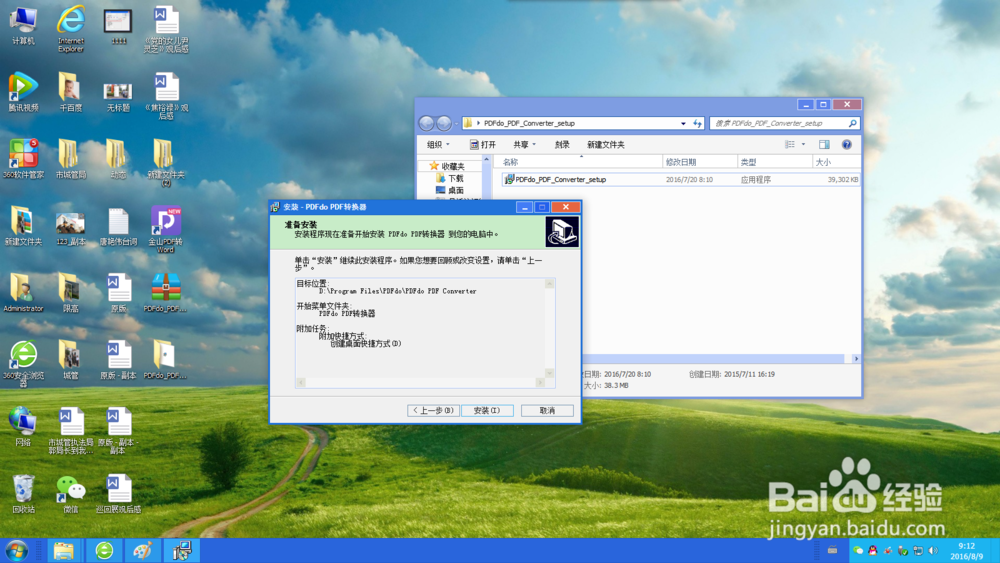Click the Install (安装) button in the setup wizard
Image resolution: width=1000 pixels, height=563 pixels.
pyautogui.click(x=487, y=411)
